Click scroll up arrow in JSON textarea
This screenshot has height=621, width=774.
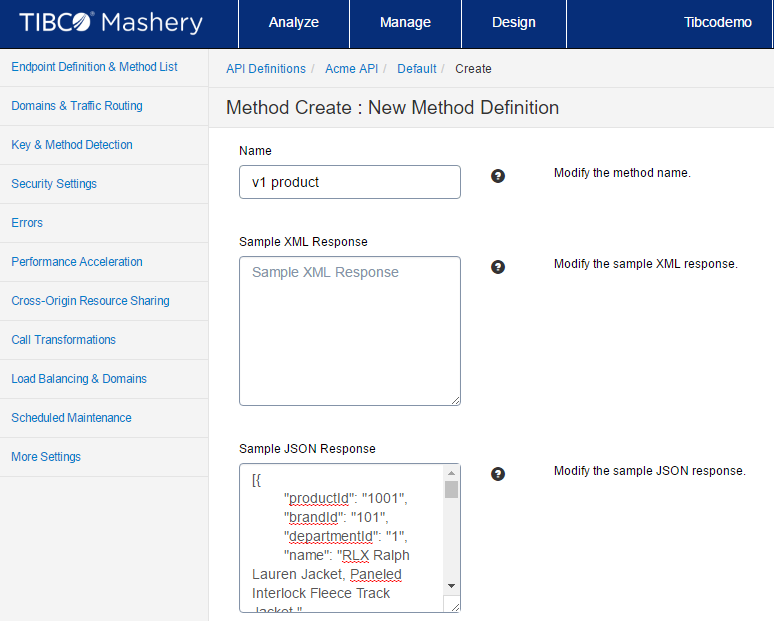point(451,473)
